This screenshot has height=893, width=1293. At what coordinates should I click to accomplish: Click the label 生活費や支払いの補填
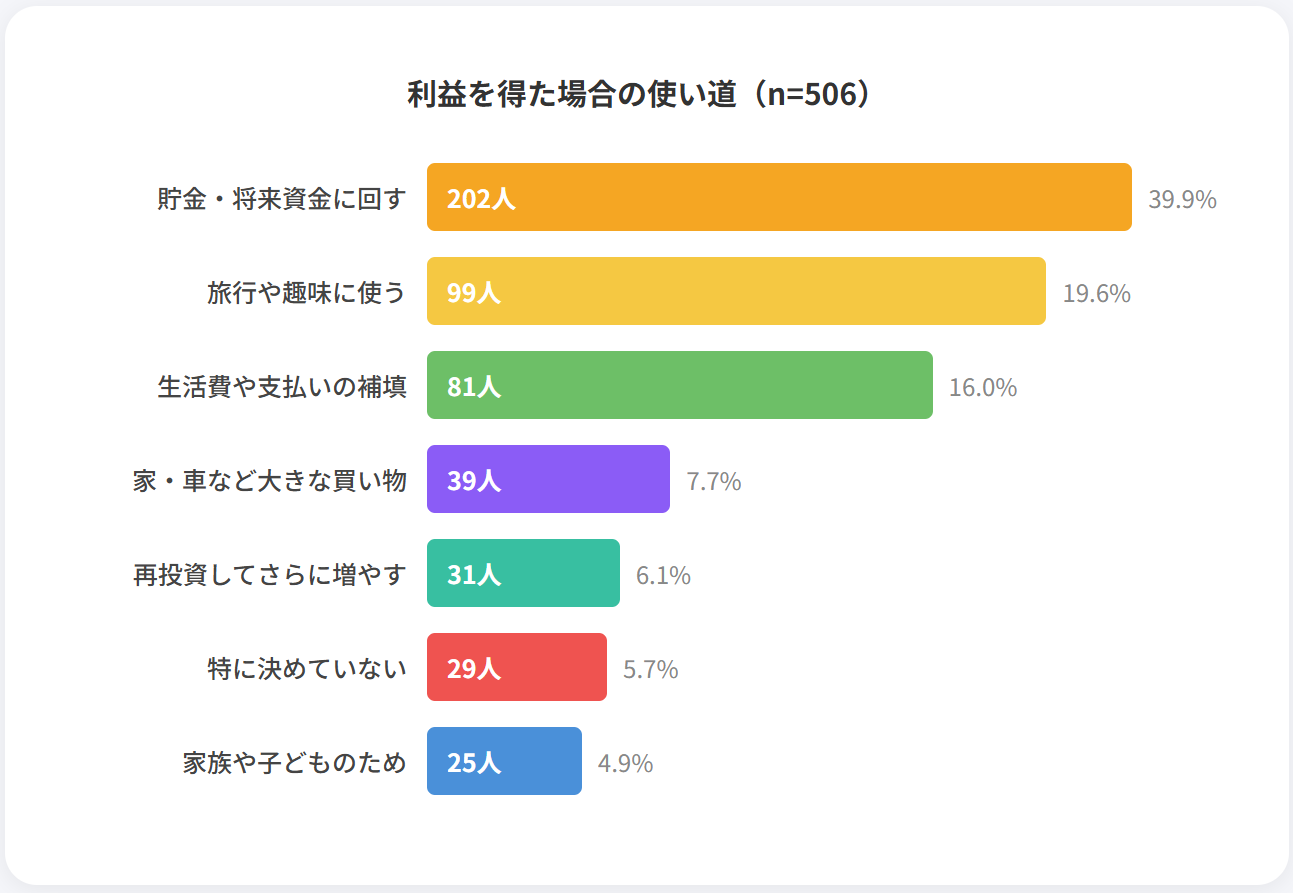(x=282, y=387)
